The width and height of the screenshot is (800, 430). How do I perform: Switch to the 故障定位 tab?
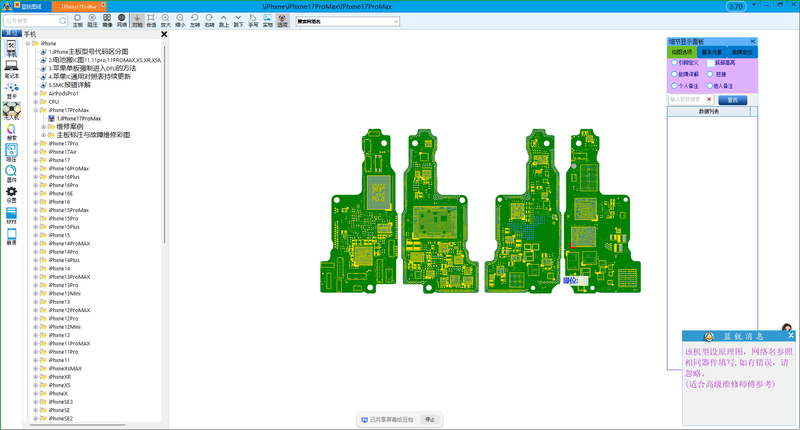click(x=742, y=51)
